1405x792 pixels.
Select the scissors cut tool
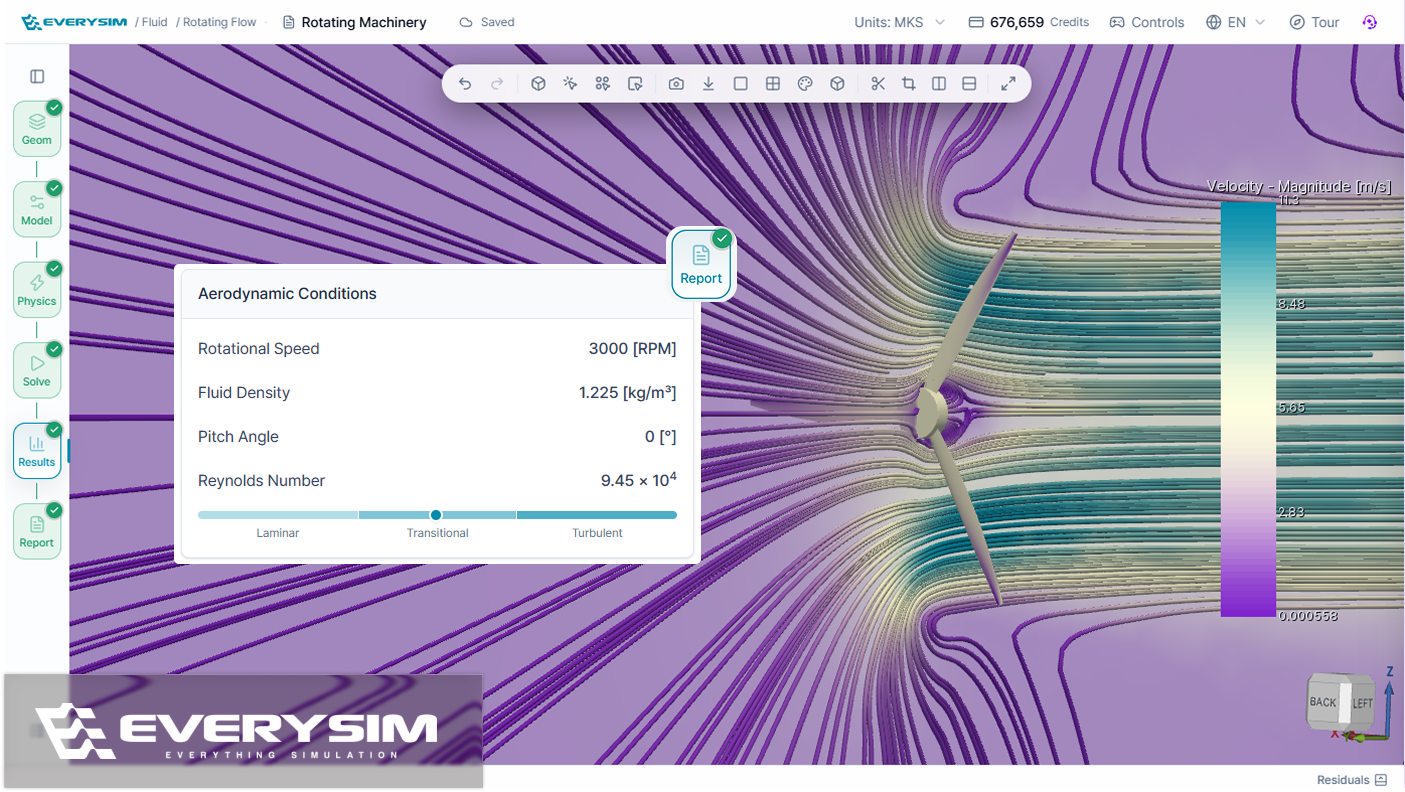coord(878,84)
